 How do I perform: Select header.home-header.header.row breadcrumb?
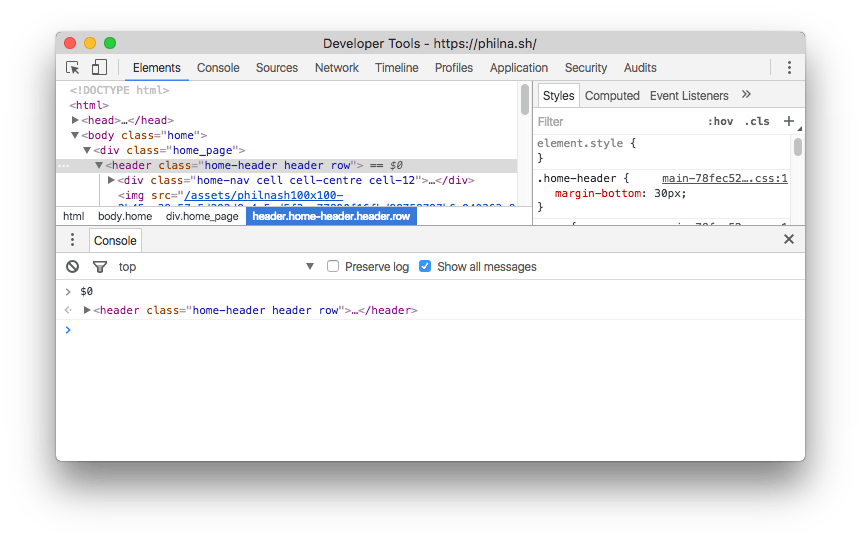[x=331, y=216]
